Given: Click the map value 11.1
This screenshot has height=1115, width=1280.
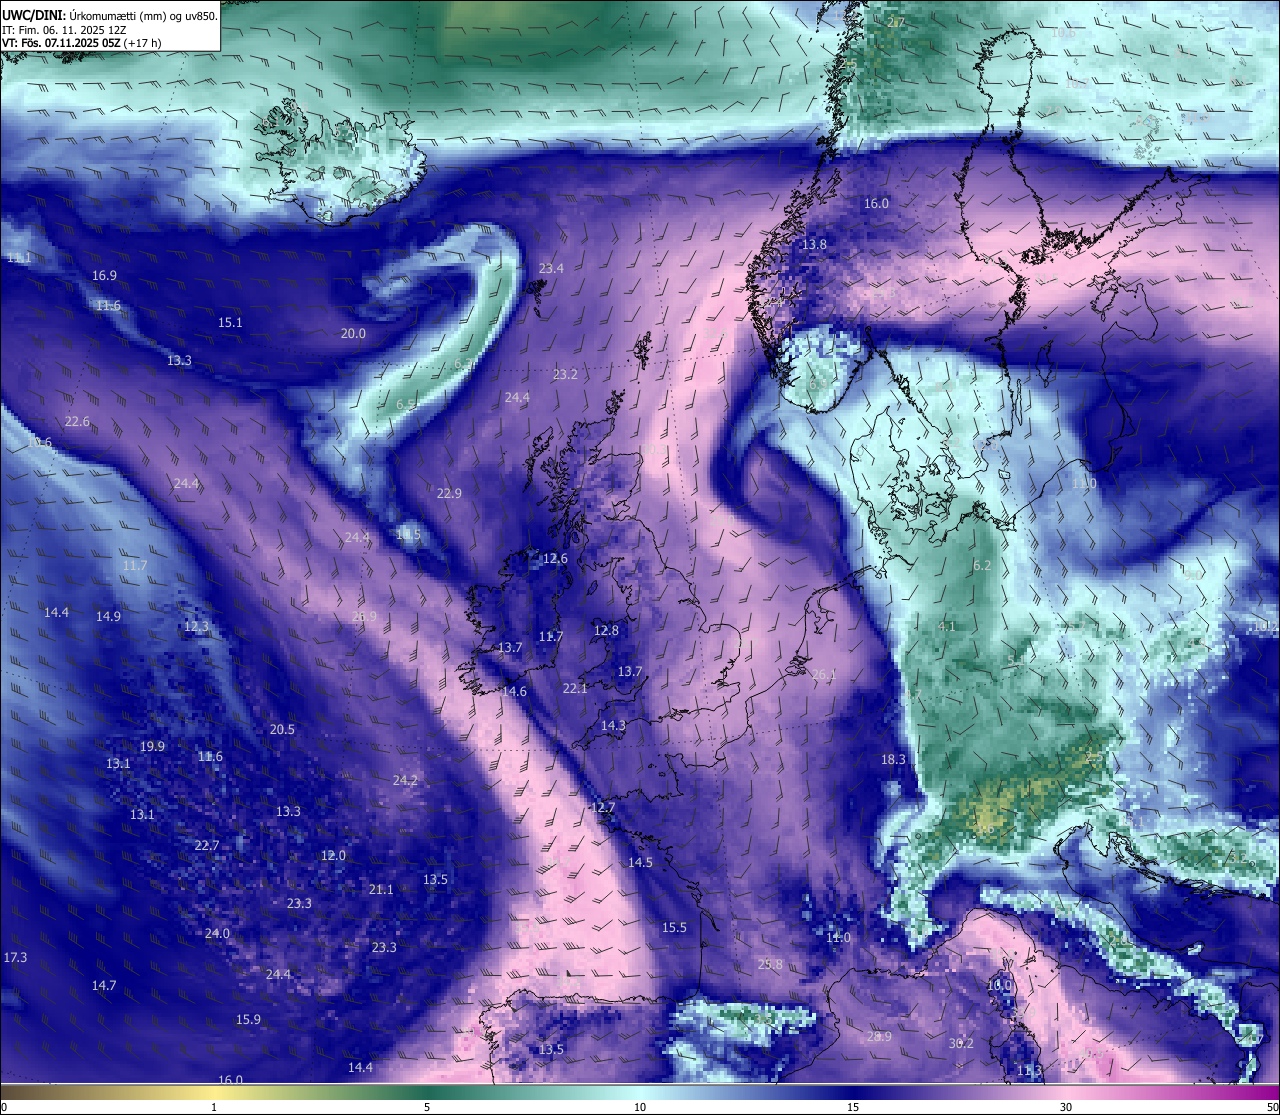Looking at the screenshot, I should [18, 258].
